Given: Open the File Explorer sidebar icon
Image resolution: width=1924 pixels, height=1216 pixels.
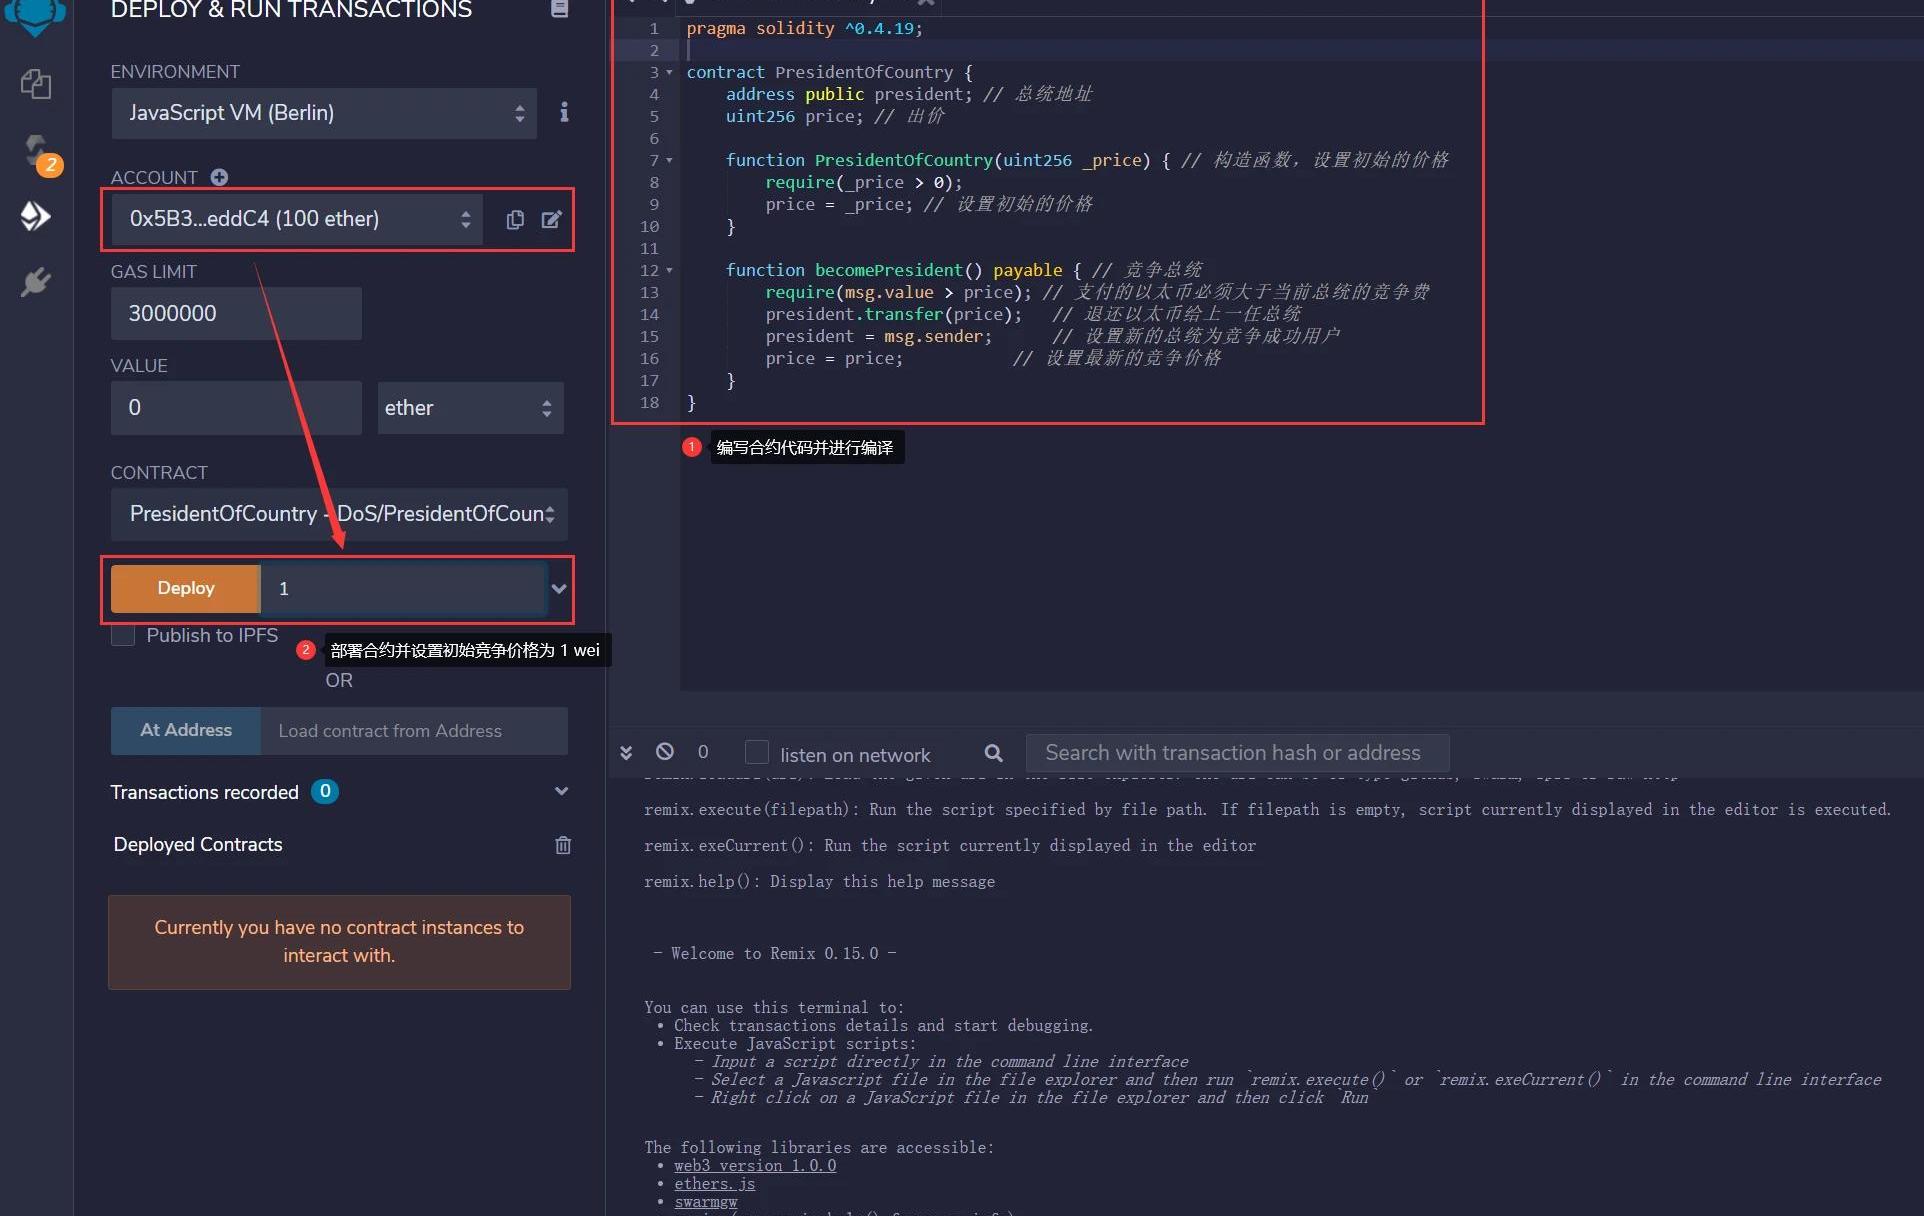Looking at the screenshot, I should 36,84.
